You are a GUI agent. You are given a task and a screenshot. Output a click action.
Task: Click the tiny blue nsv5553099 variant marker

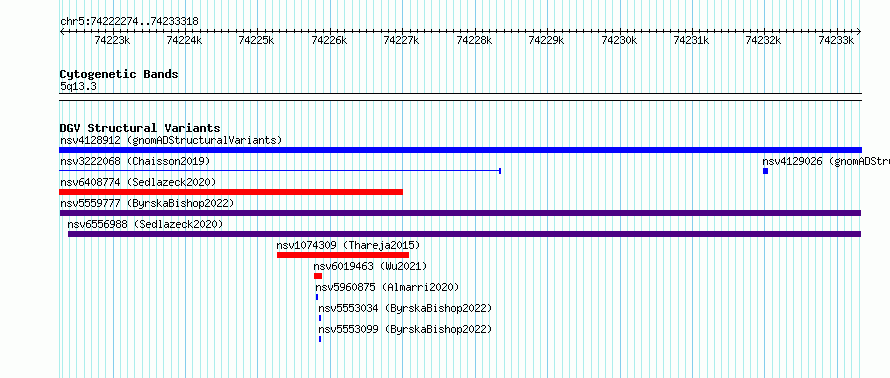320,339
